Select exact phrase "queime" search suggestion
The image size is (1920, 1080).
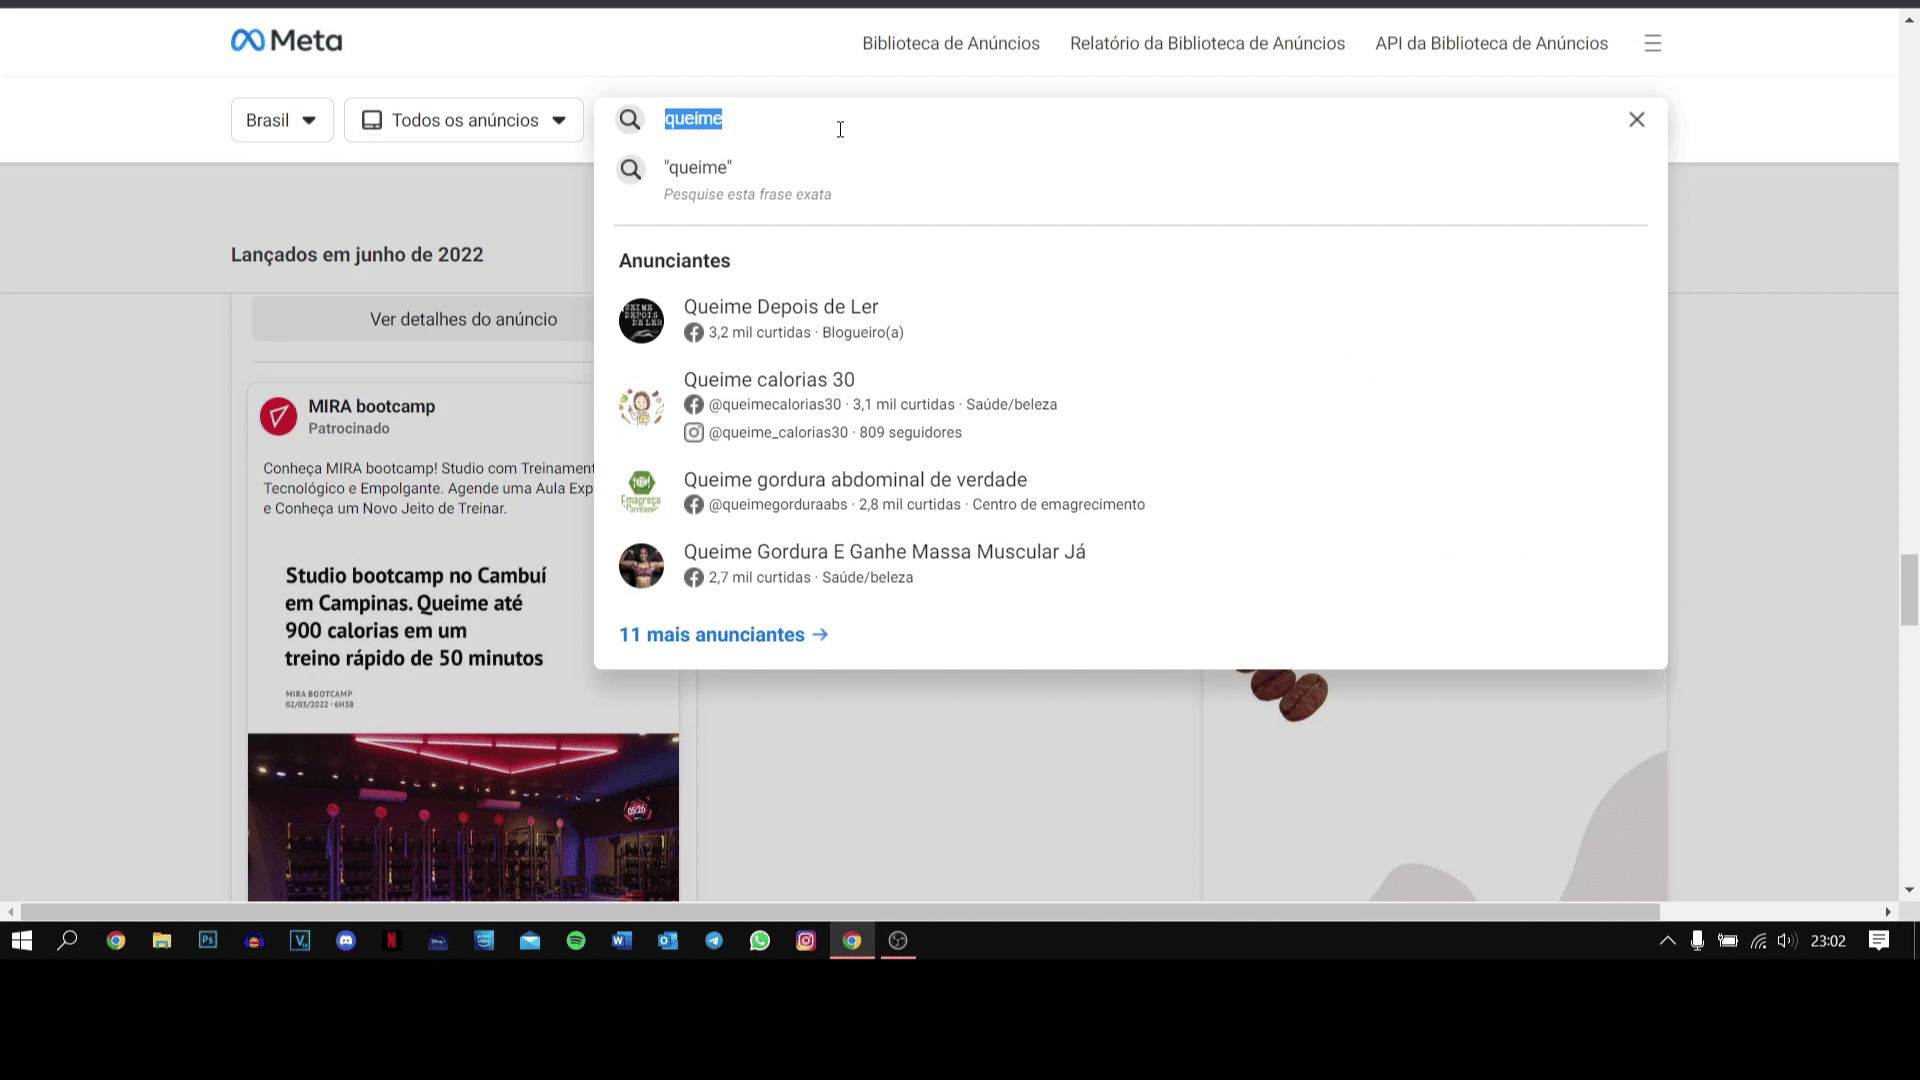[698, 168]
